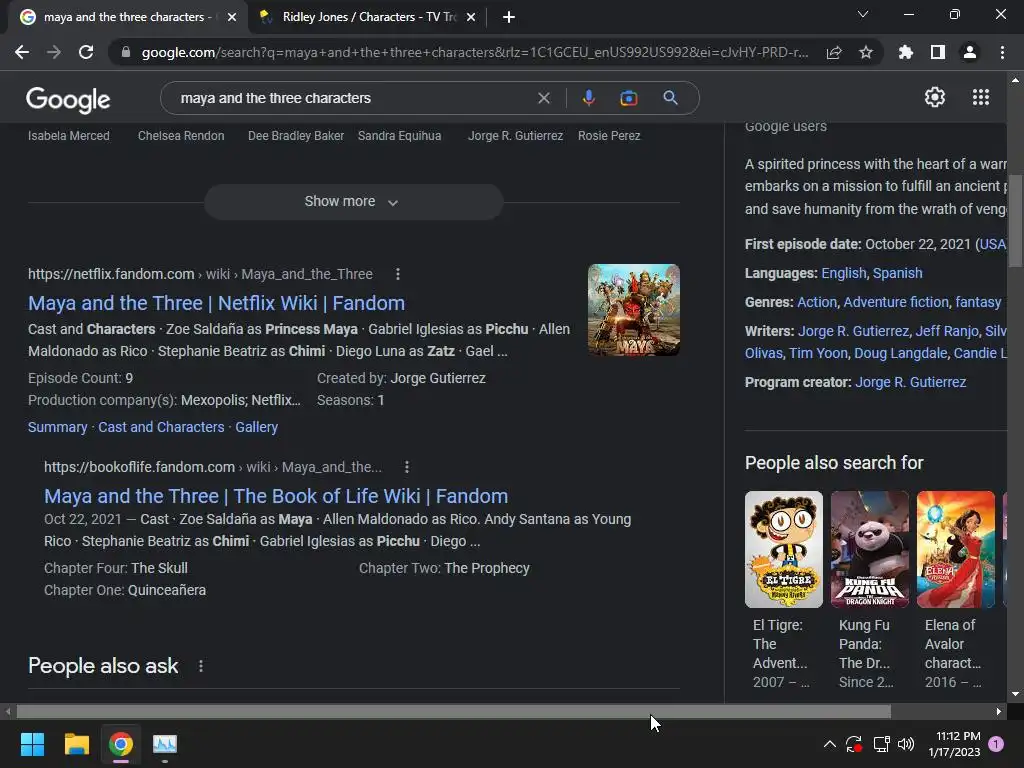Follow the Summary sitelink

(57, 427)
